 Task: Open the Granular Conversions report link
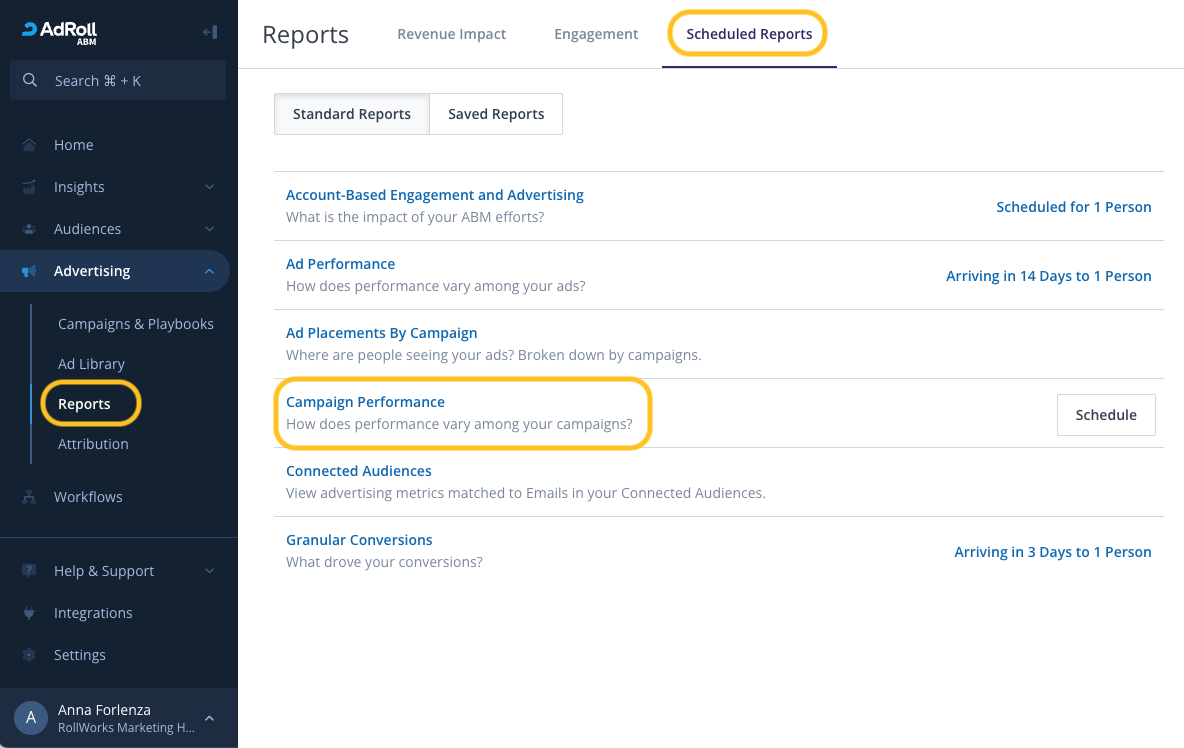click(x=359, y=539)
